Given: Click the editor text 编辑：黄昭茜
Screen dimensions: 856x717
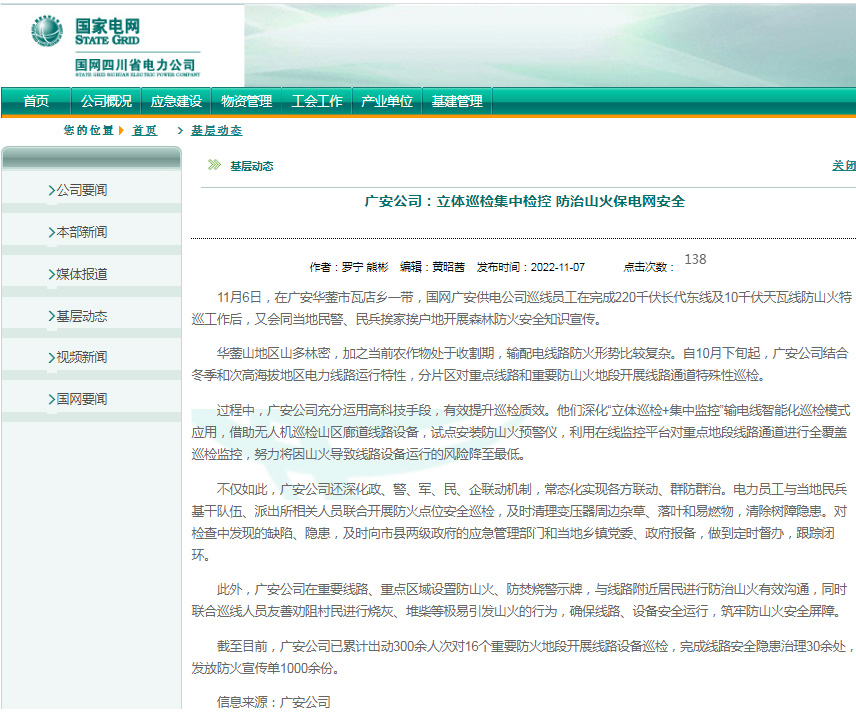Looking at the screenshot, I should coord(432,267).
